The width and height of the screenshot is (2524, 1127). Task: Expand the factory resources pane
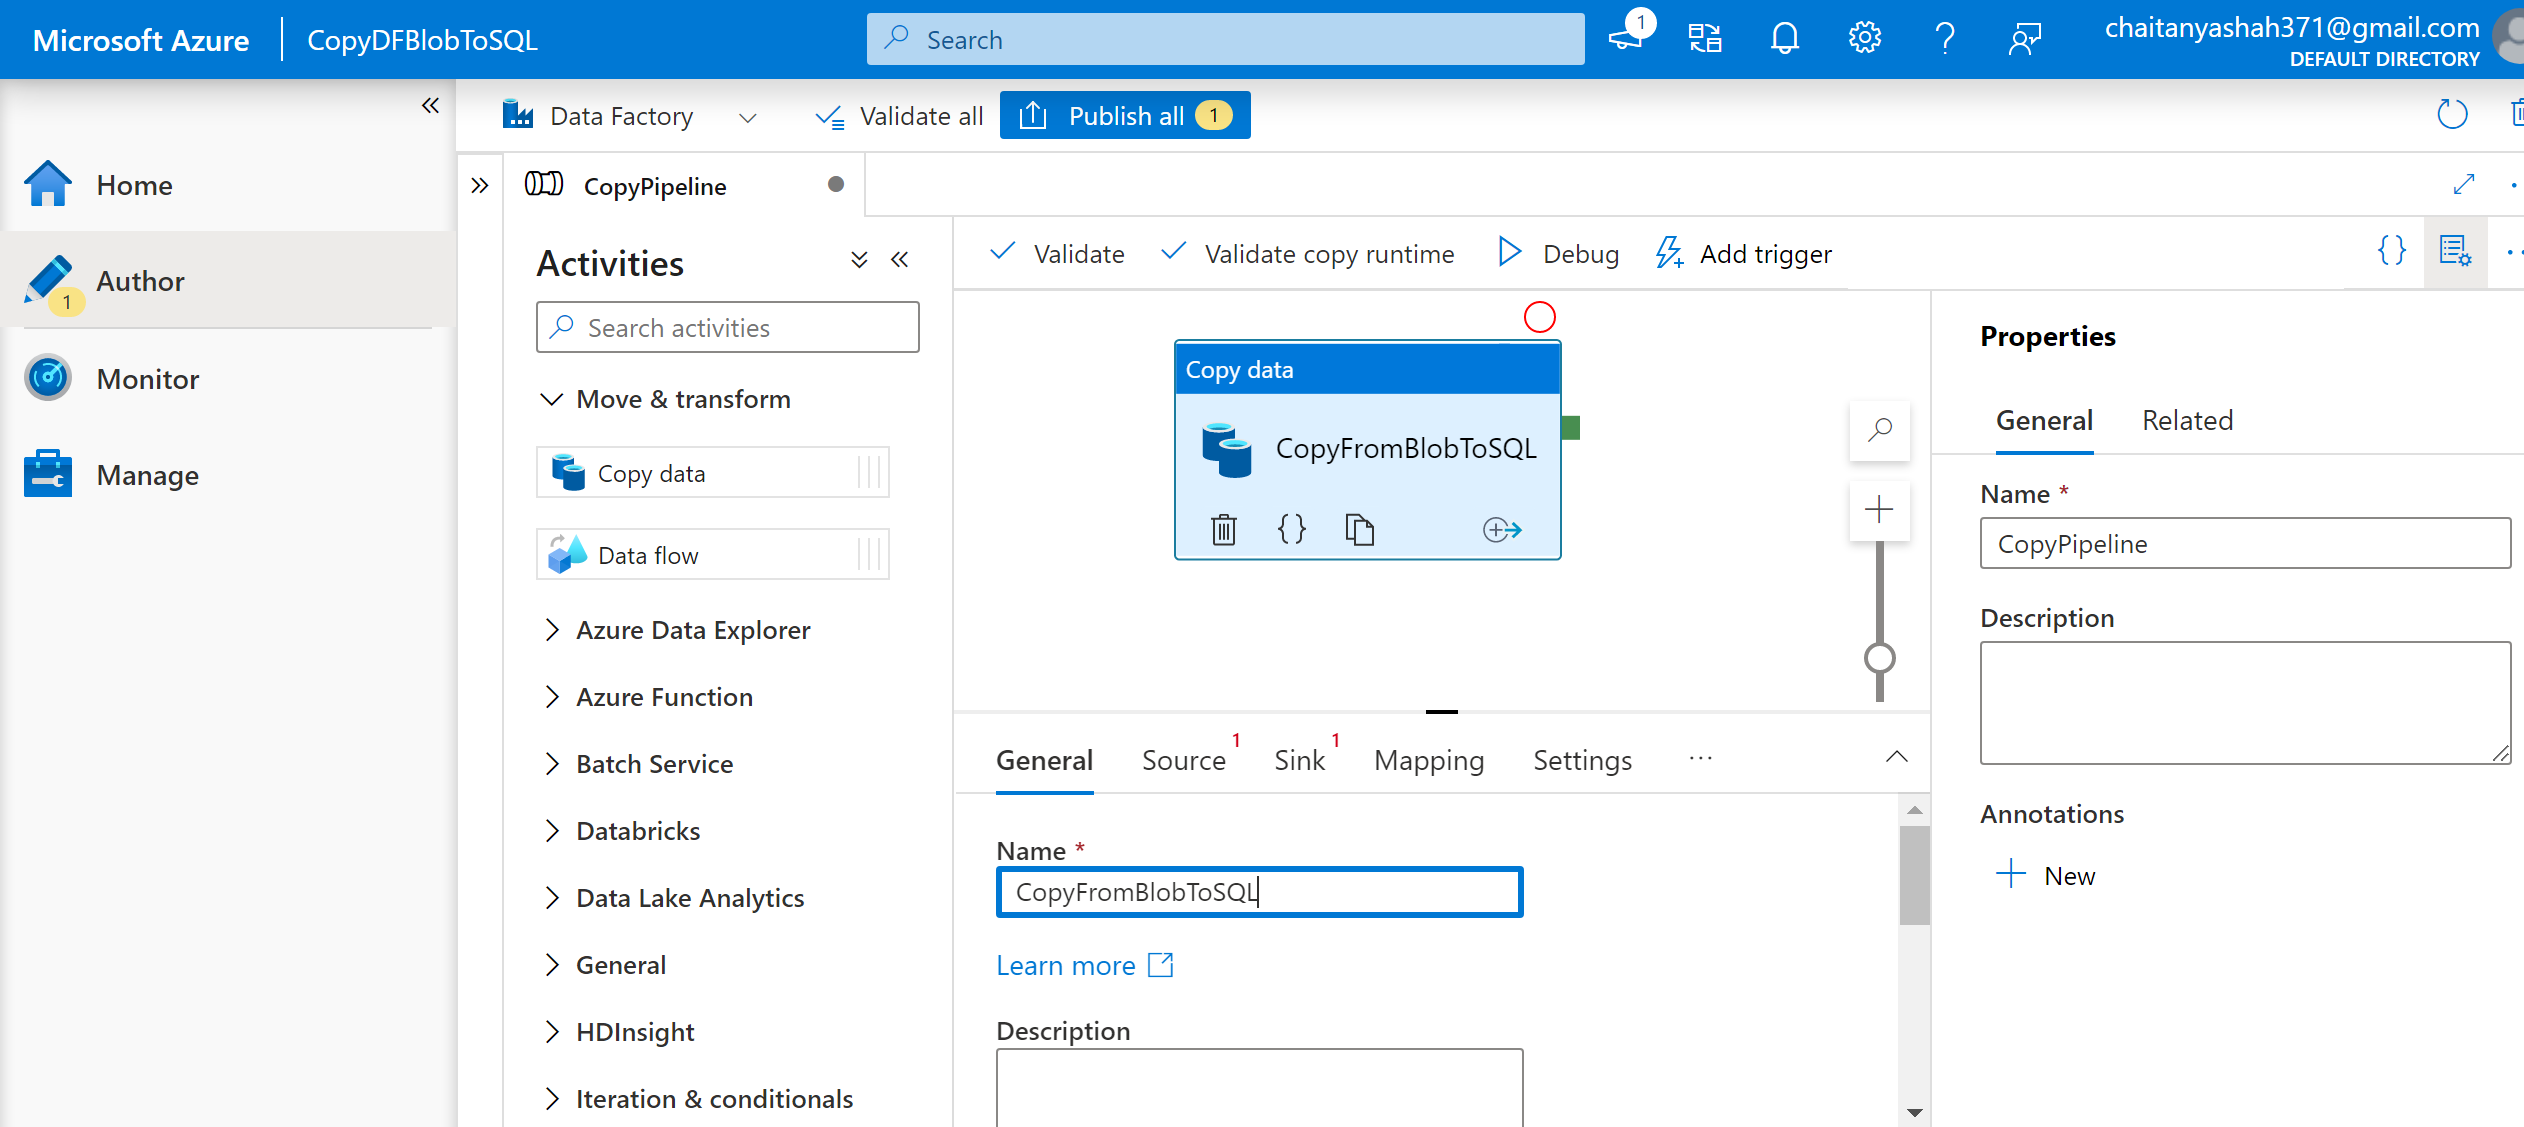coord(480,185)
